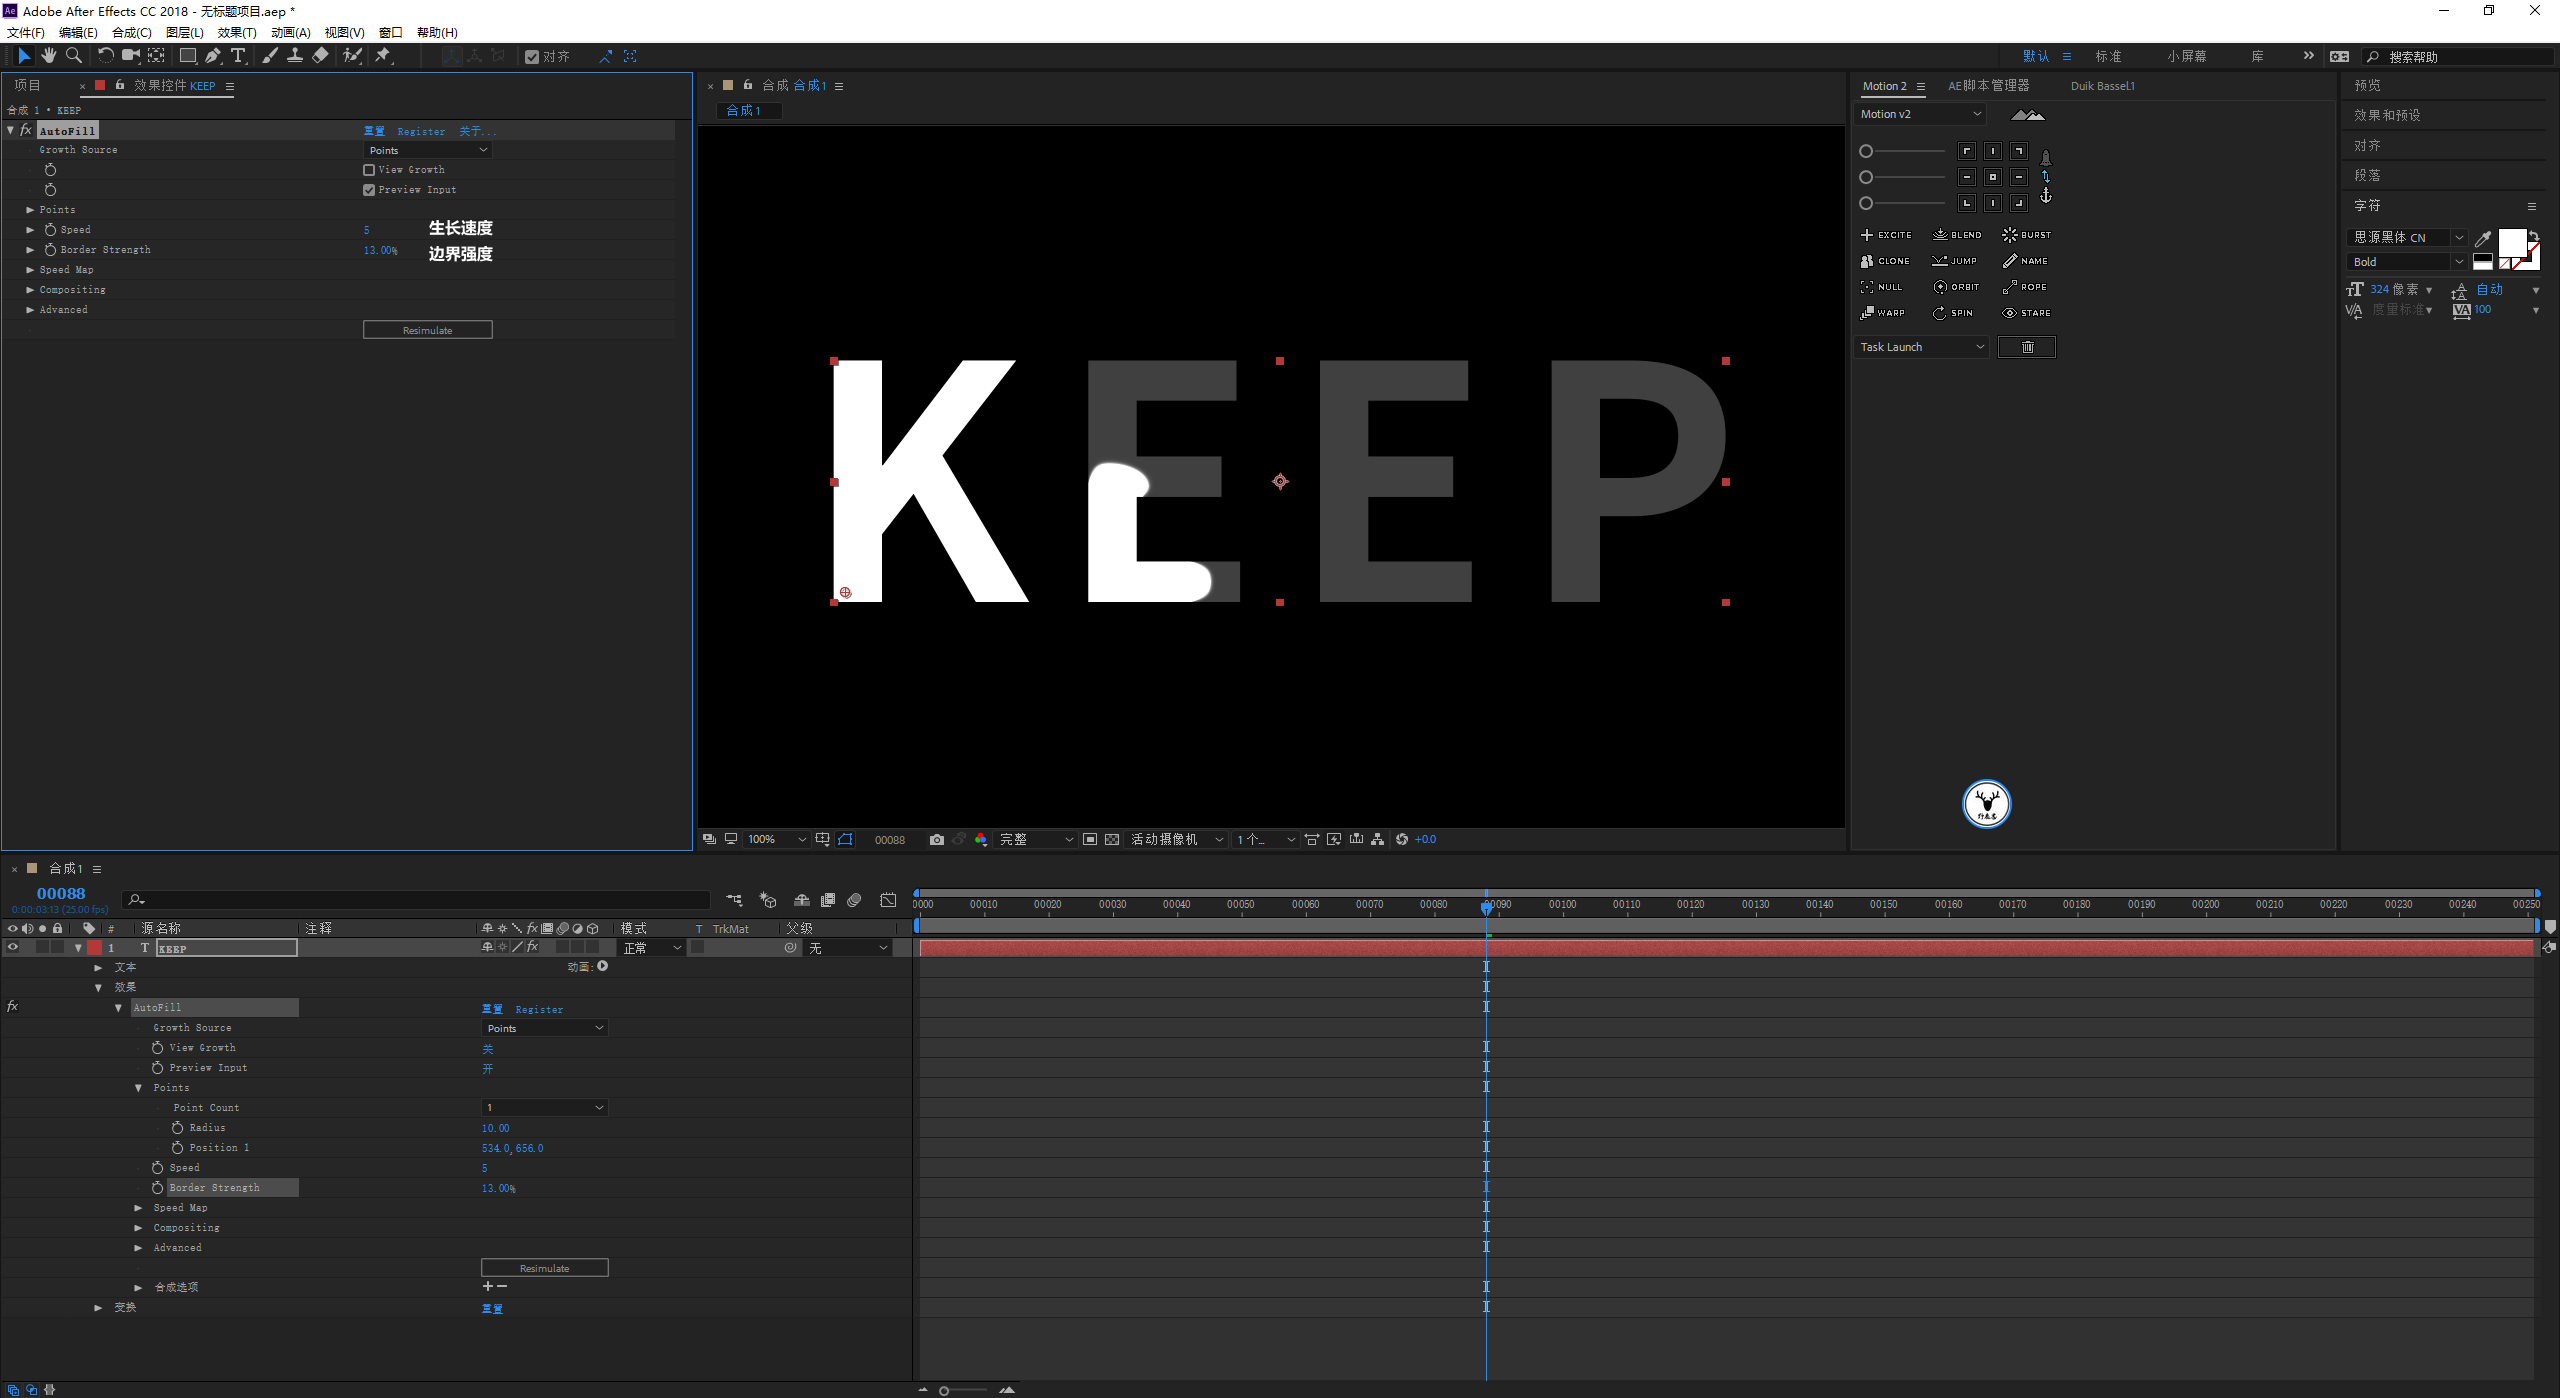Screen dimensions: 2560x1398
Task: Click the Motion v2 ORBIT tool
Action: 1956,287
